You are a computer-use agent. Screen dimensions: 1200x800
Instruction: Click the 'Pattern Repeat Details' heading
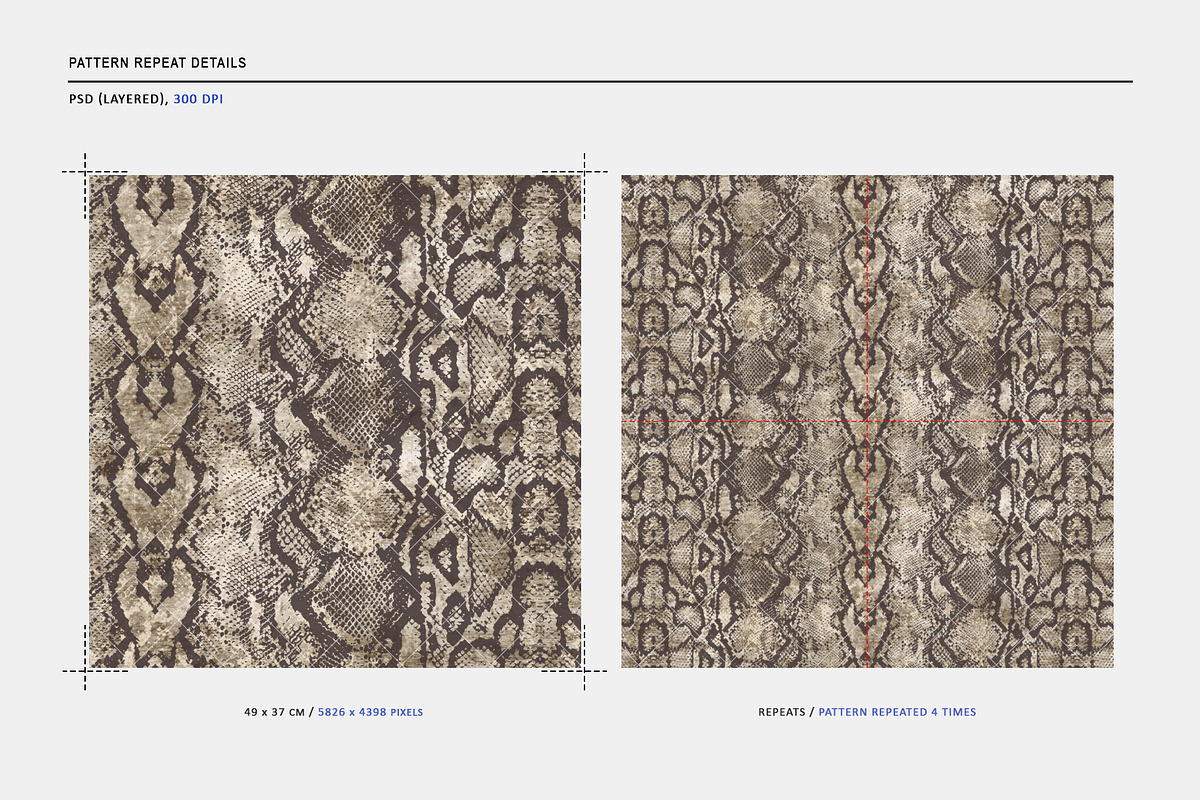[x=157, y=63]
